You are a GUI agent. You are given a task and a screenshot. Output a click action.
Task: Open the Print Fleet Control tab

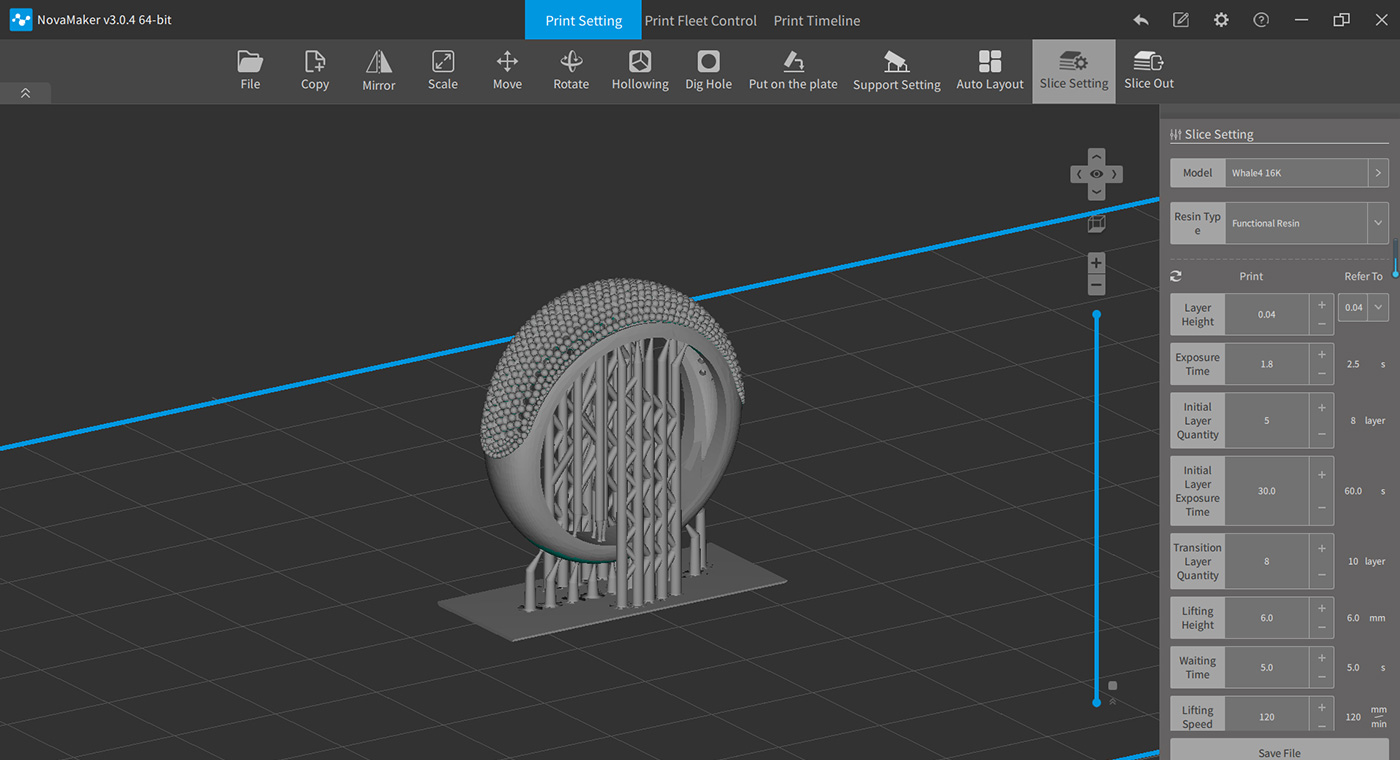[700, 20]
